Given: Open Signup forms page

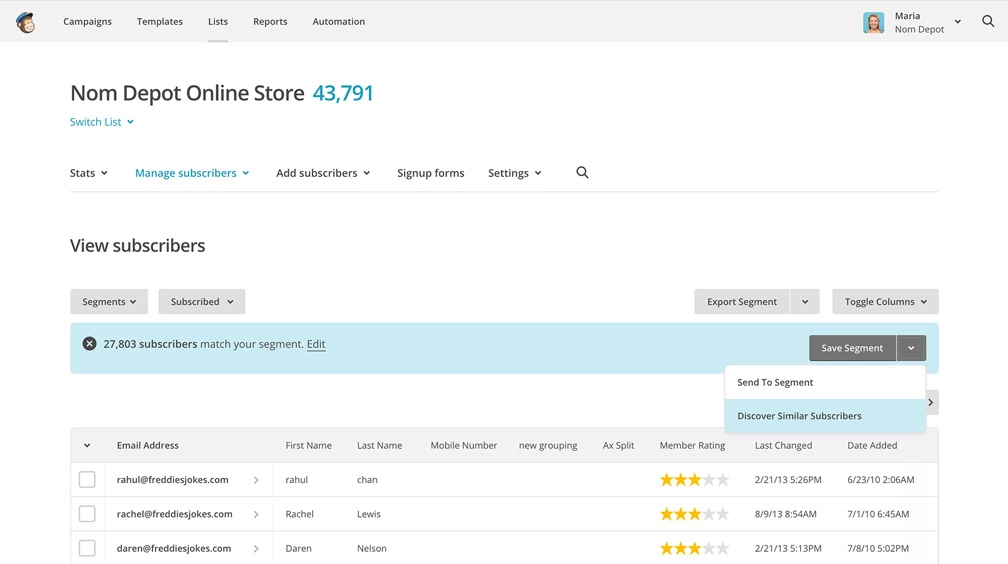Looking at the screenshot, I should click(x=431, y=173).
